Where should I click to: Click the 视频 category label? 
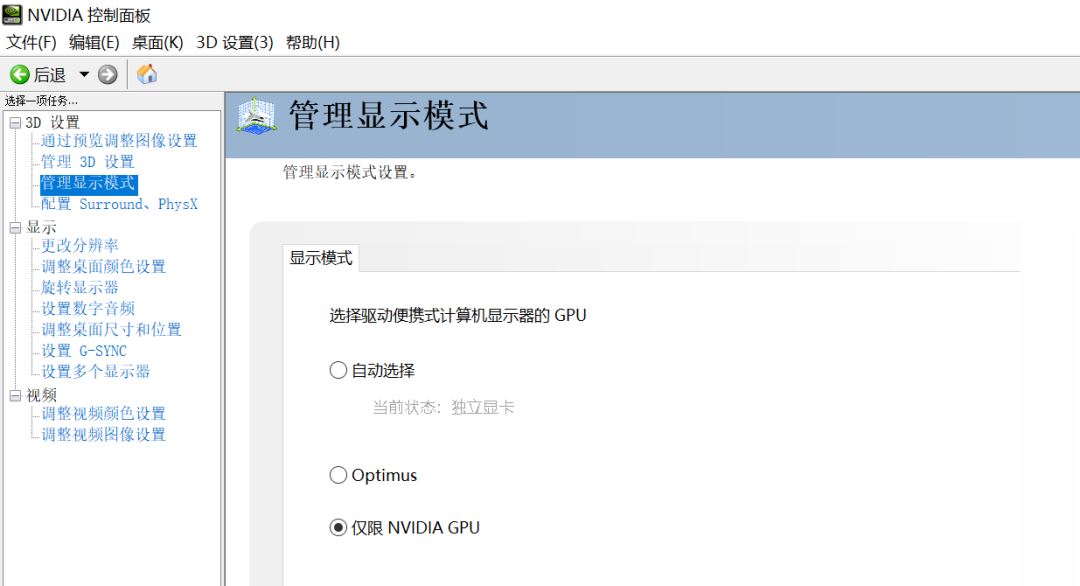pos(41,395)
